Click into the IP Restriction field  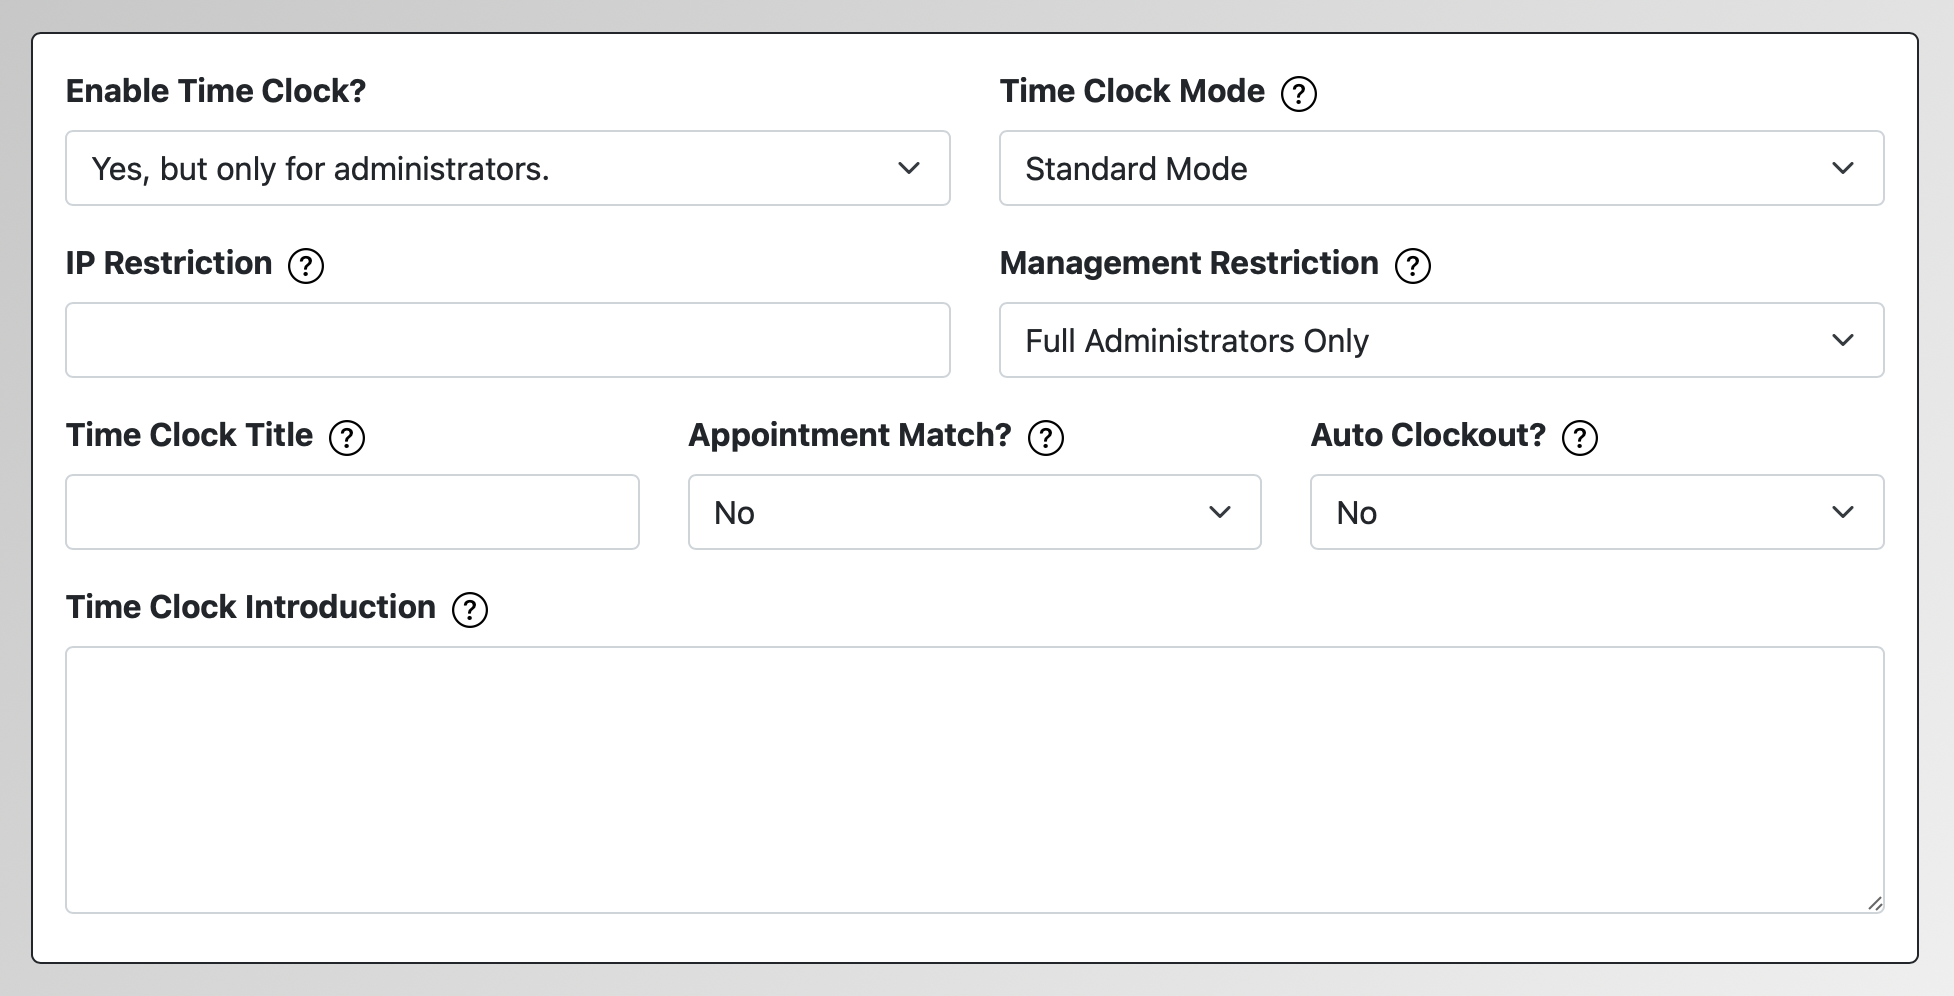click(507, 340)
